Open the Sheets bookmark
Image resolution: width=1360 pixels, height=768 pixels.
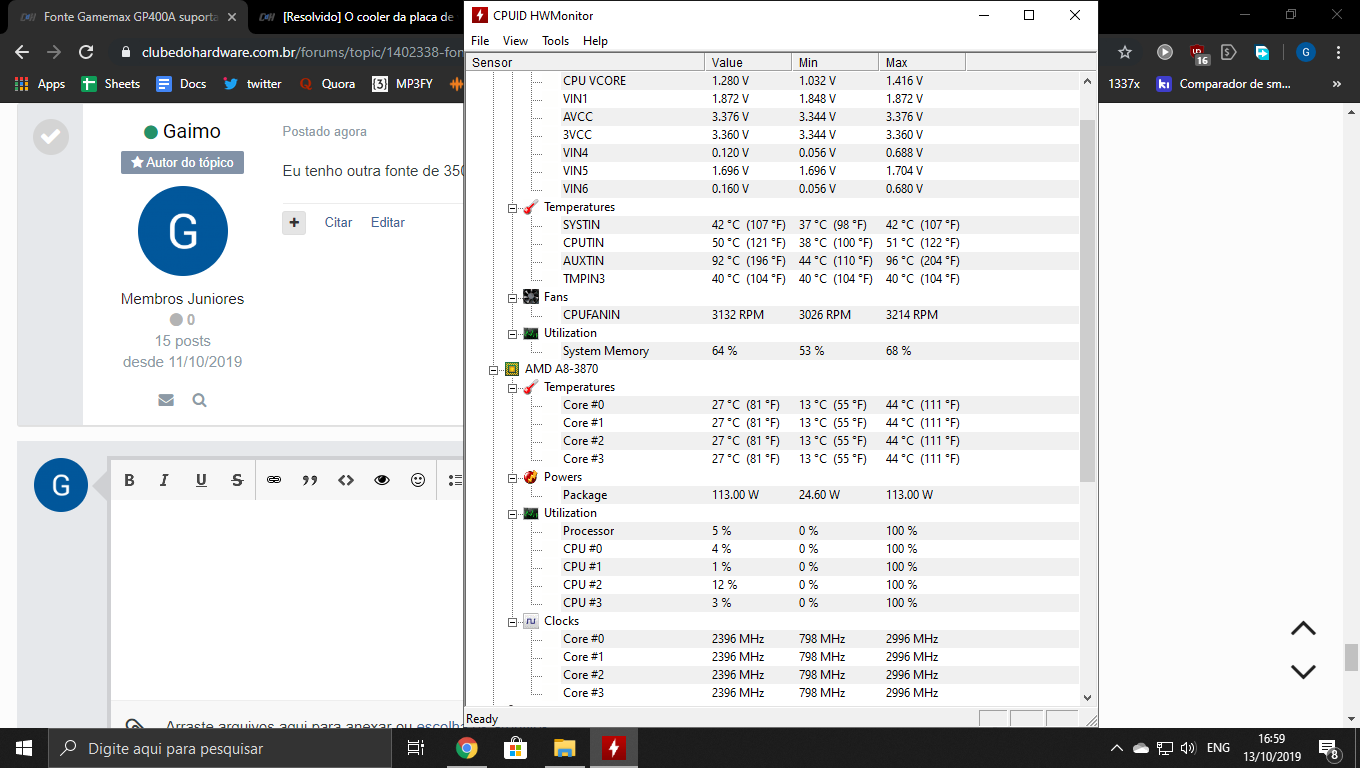tap(111, 84)
